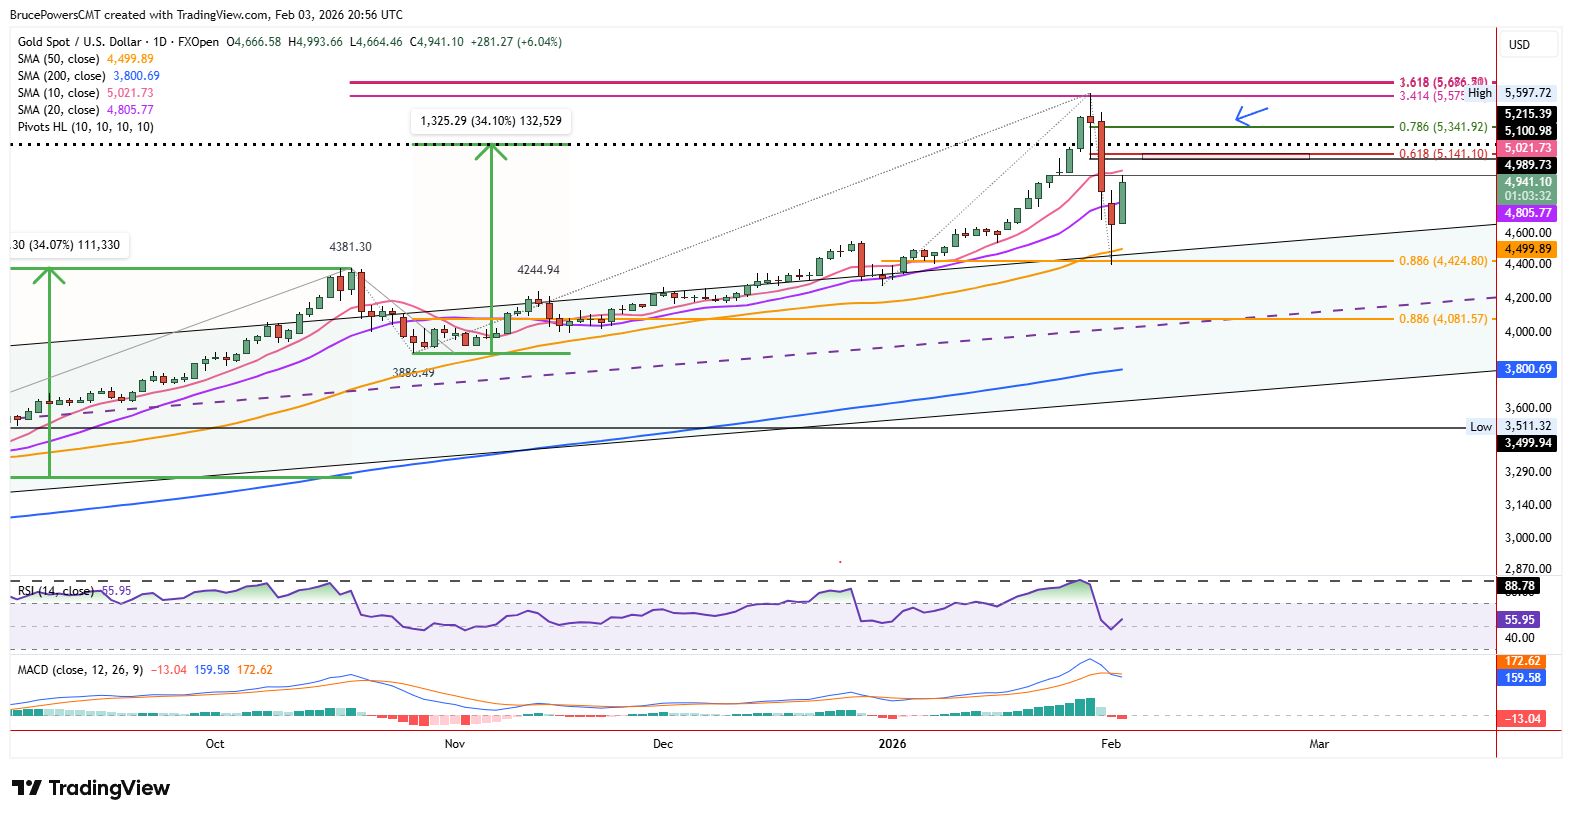This screenshot has height=818, width=1572.
Task: Select the Pivots HL indicator legend
Action: (86, 127)
